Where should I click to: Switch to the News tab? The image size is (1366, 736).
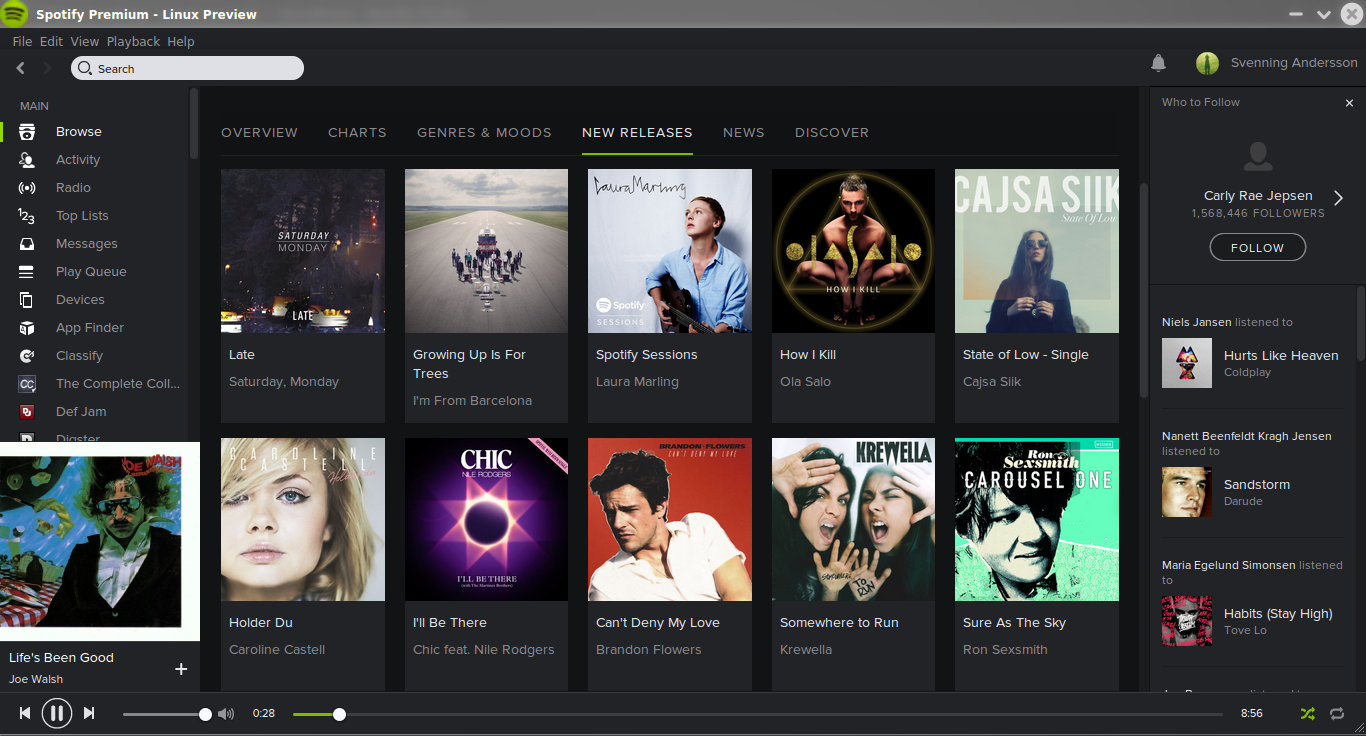pos(744,132)
